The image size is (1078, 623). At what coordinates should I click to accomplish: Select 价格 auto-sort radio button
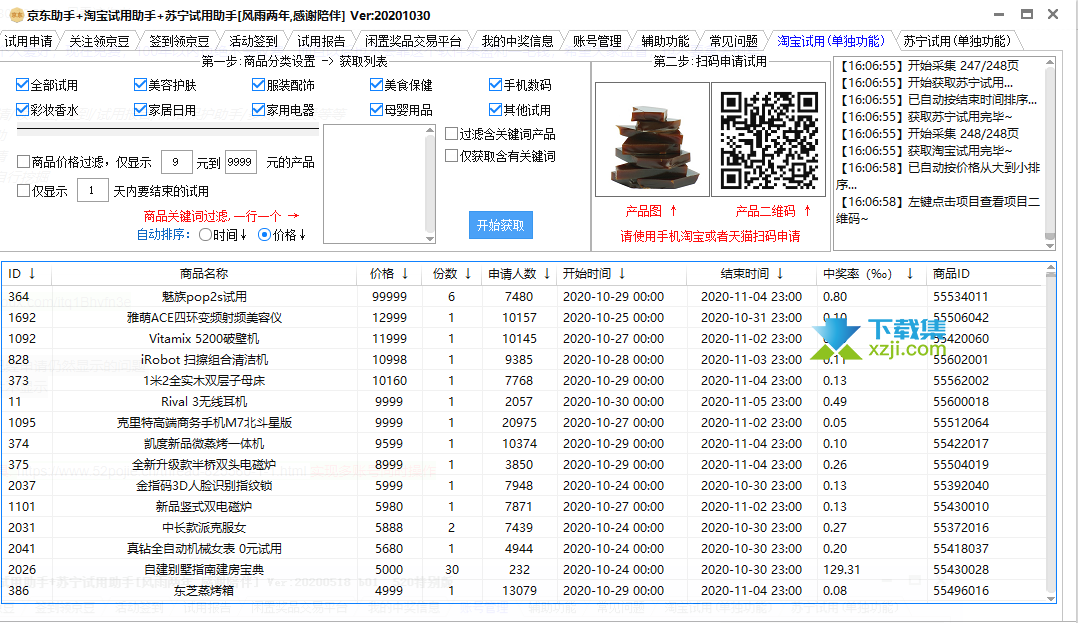264,234
